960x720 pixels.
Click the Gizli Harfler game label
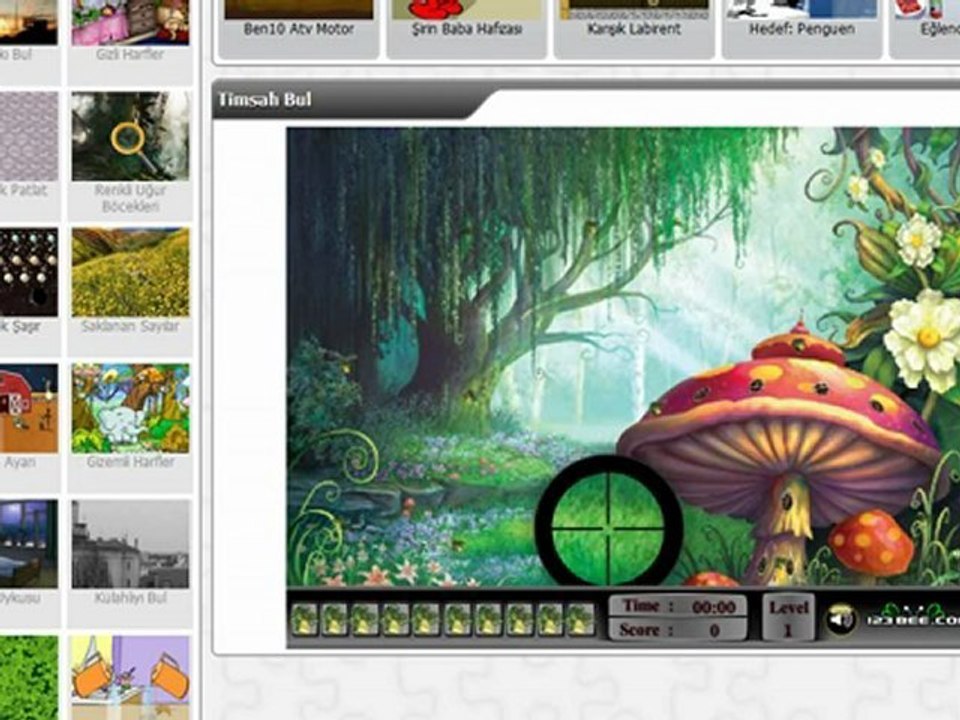(x=130, y=54)
